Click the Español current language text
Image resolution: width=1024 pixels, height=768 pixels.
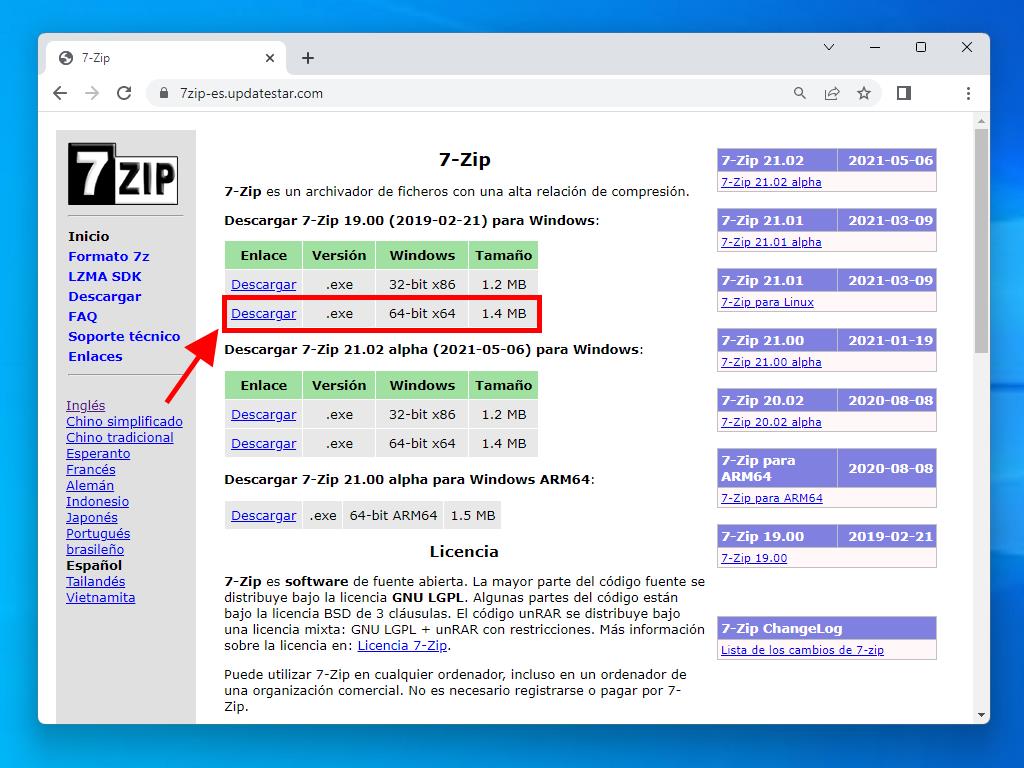pyautogui.click(x=94, y=566)
